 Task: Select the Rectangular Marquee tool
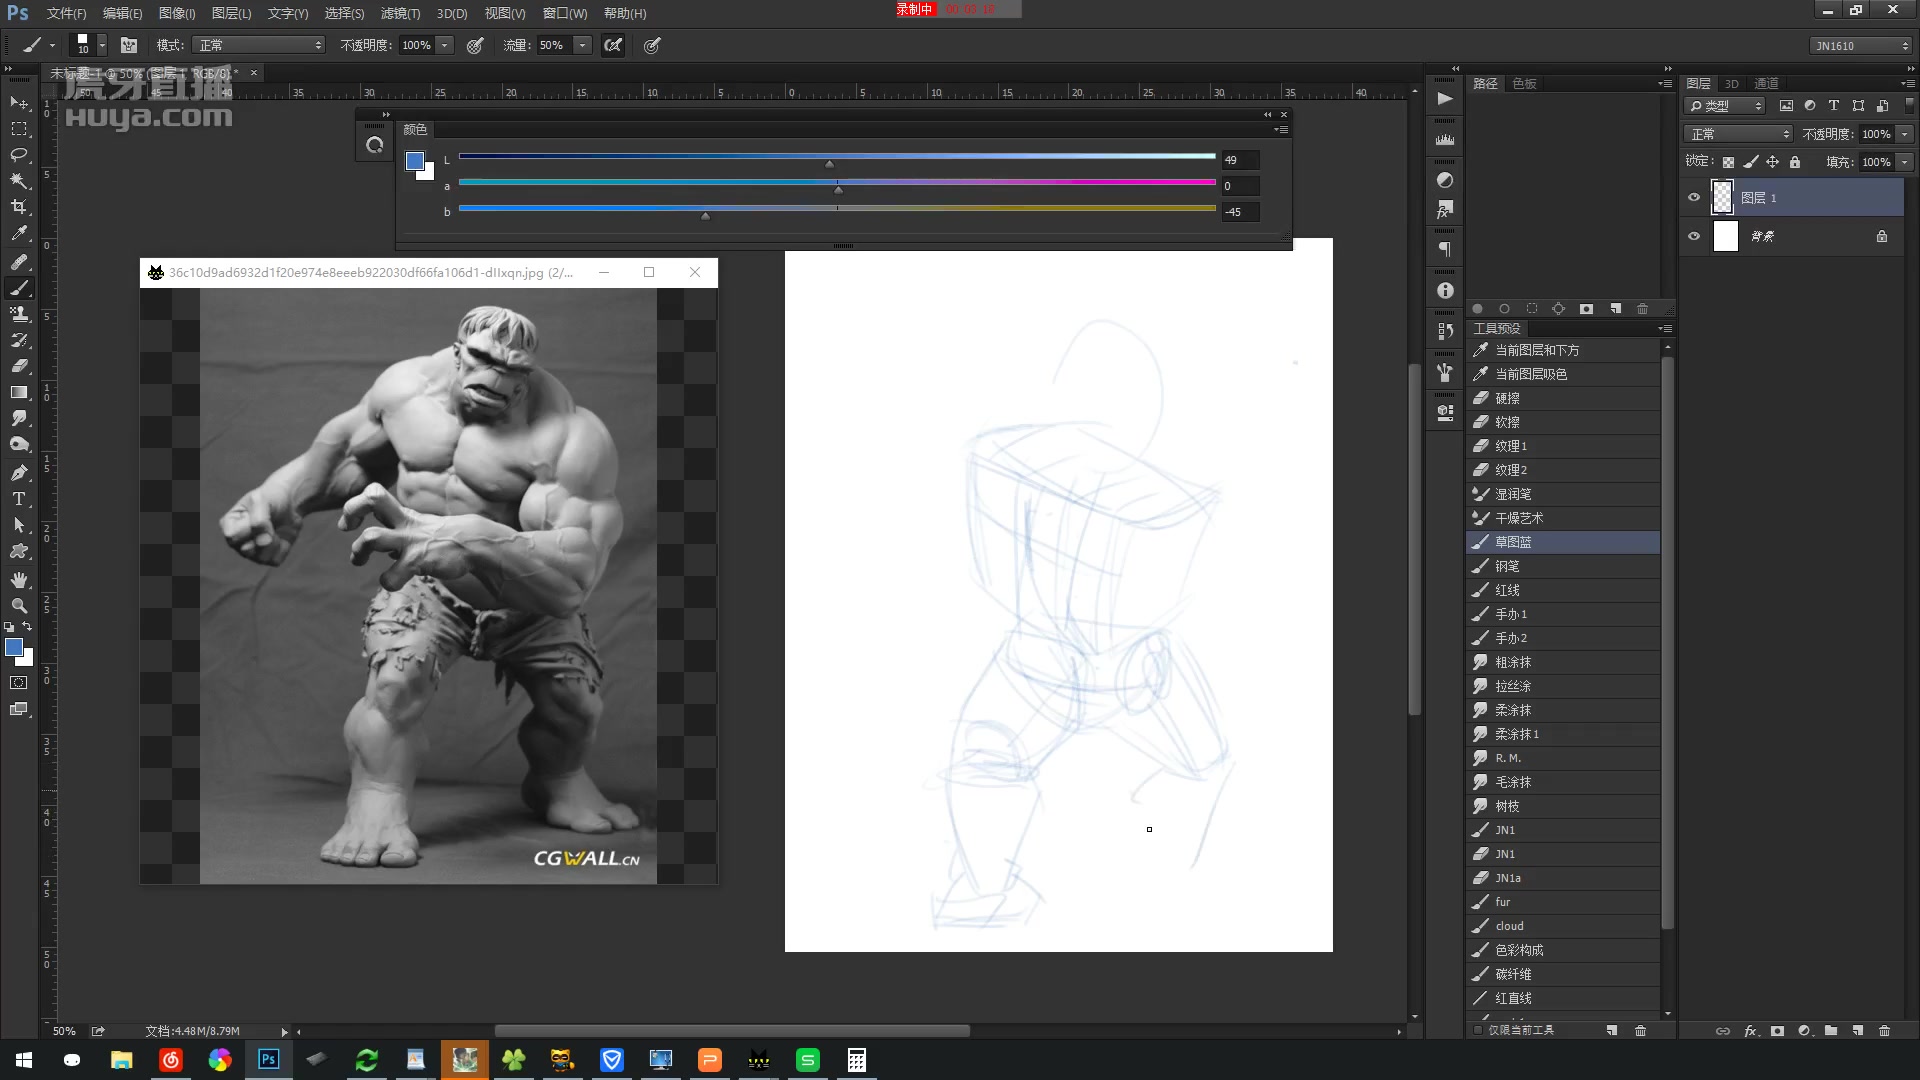pos(19,129)
